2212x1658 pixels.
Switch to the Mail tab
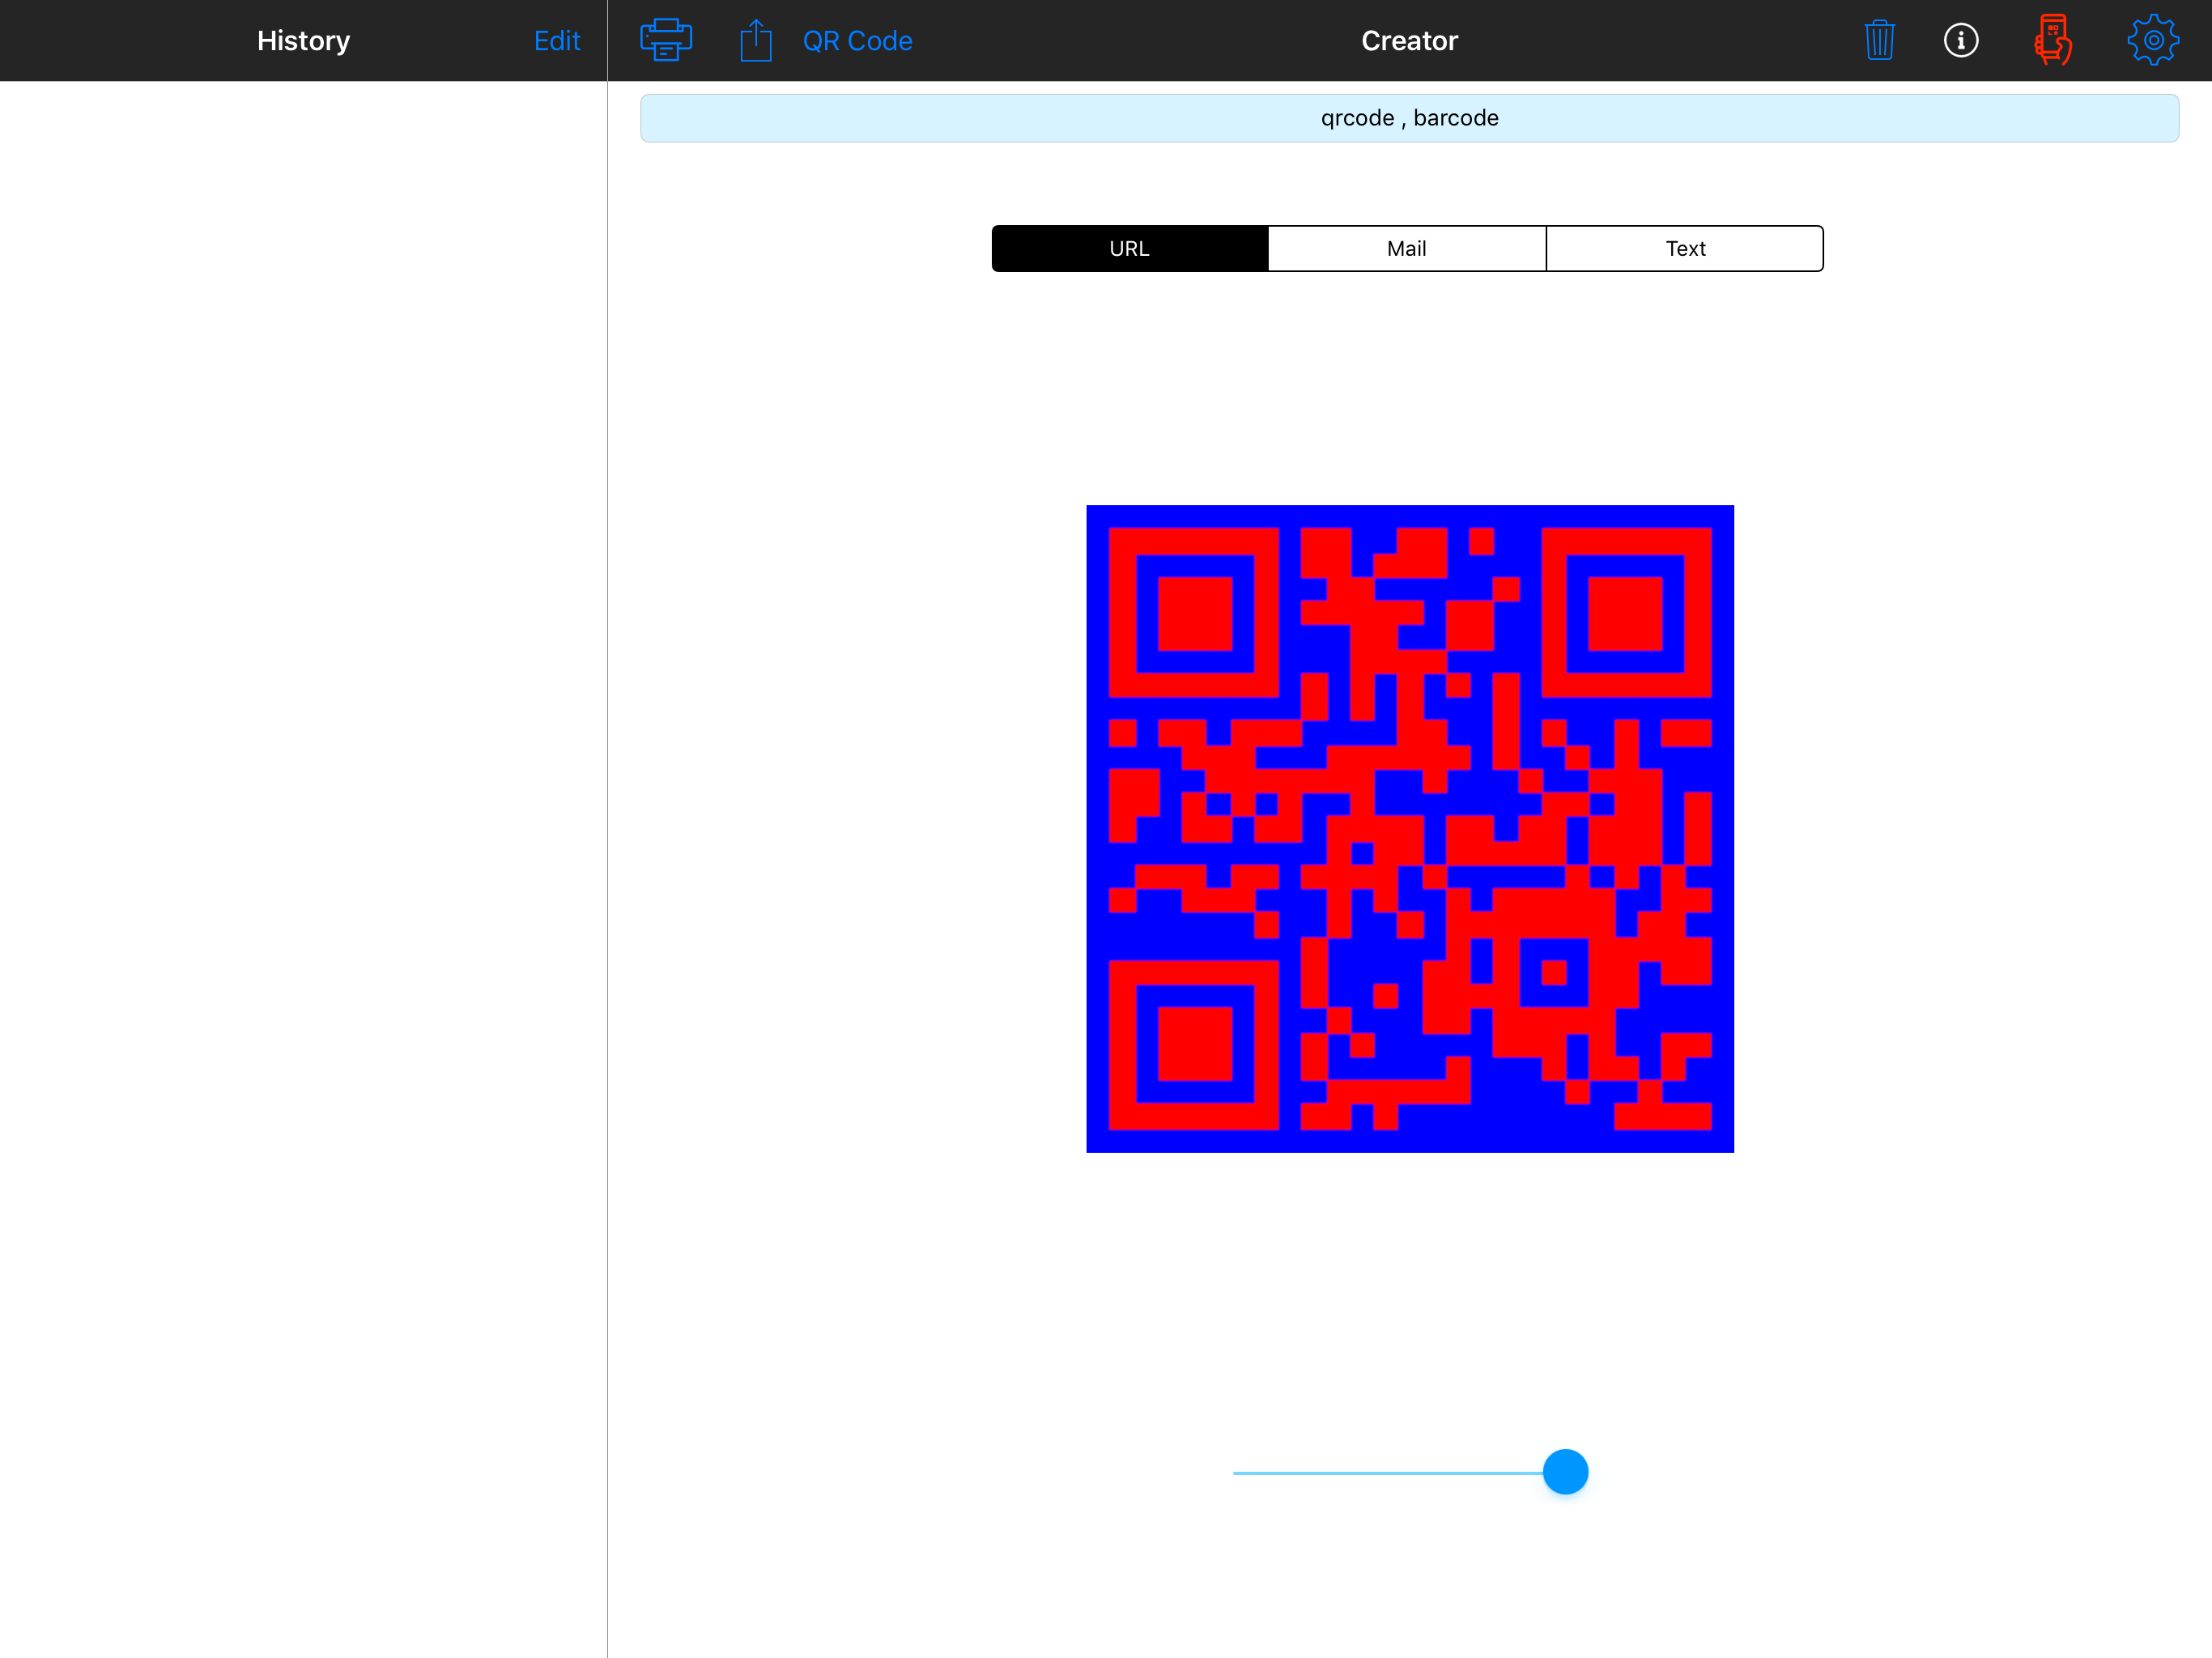1406,248
